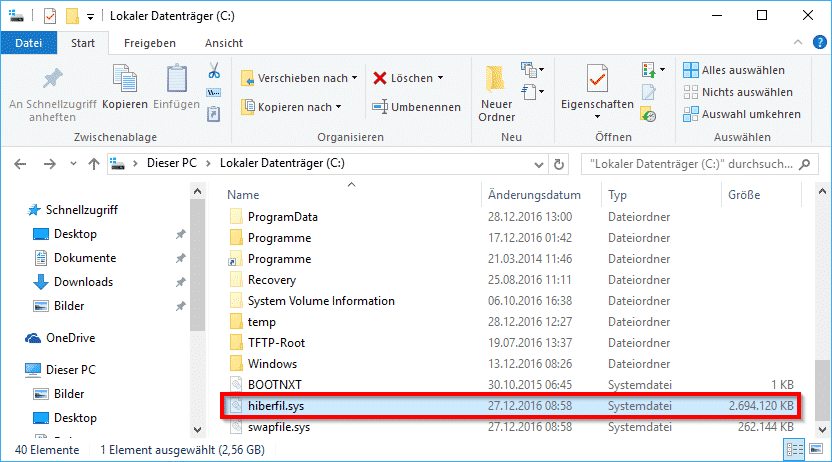The image size is (832, 462).
Task: Click the Neuer Ordner folder icon
Action: pyautogui.click(x=495, y=79)
